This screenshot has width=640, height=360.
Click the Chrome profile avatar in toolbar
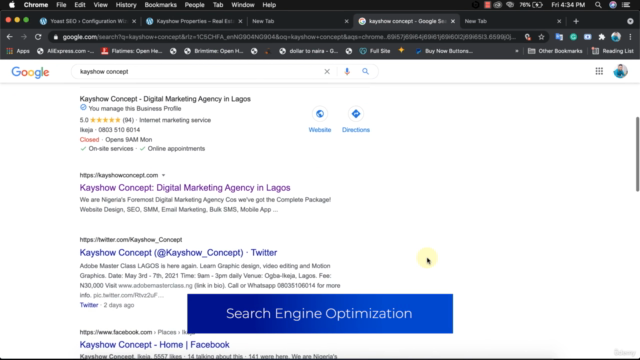[x=616, y=37]
